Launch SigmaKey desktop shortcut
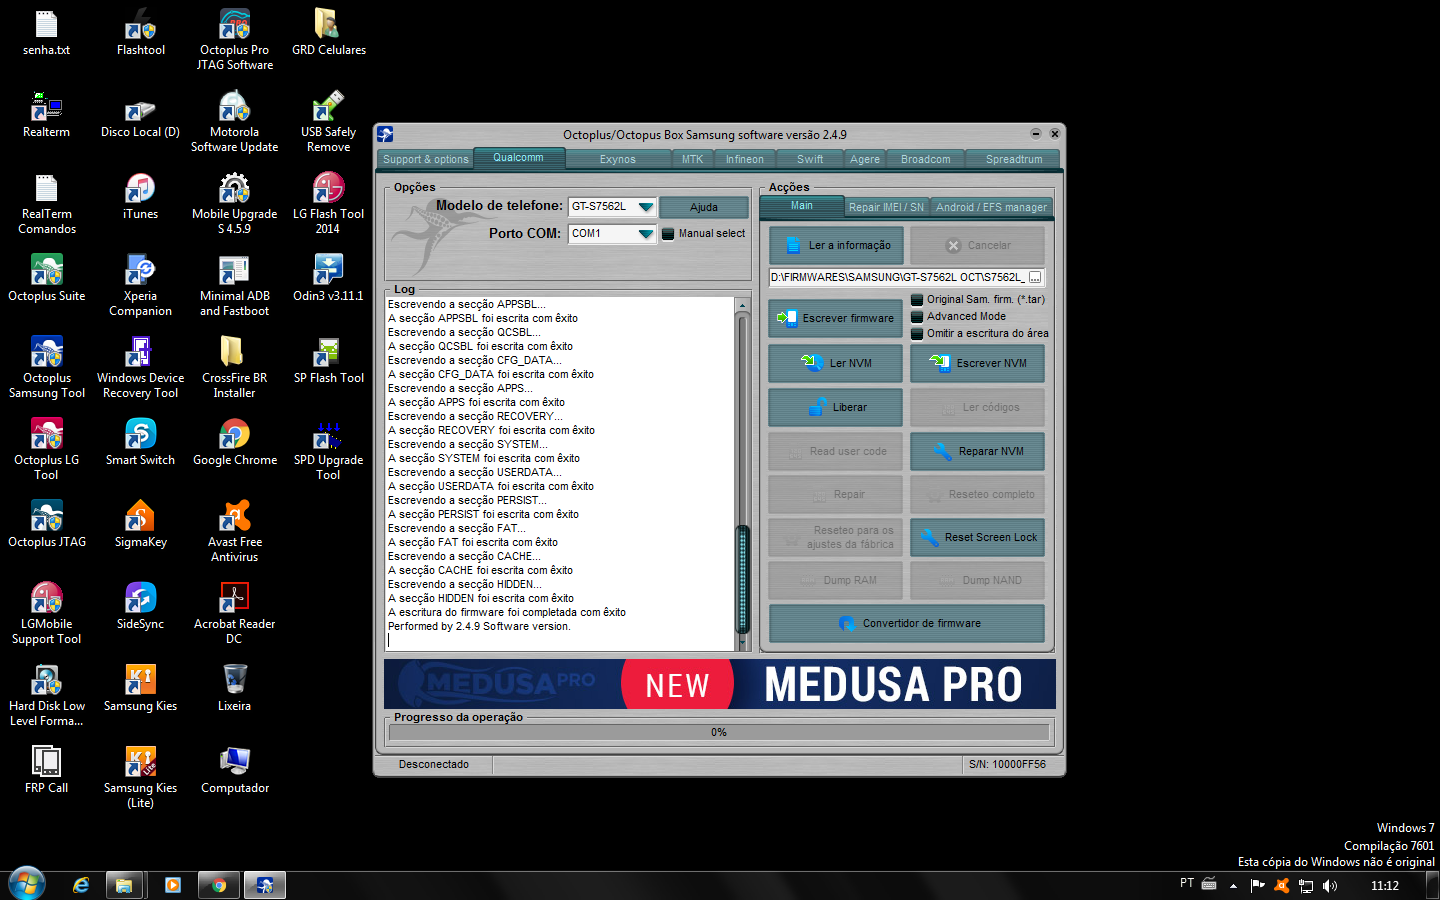This screenshot has height=900, width=1440. pos(141,524)
